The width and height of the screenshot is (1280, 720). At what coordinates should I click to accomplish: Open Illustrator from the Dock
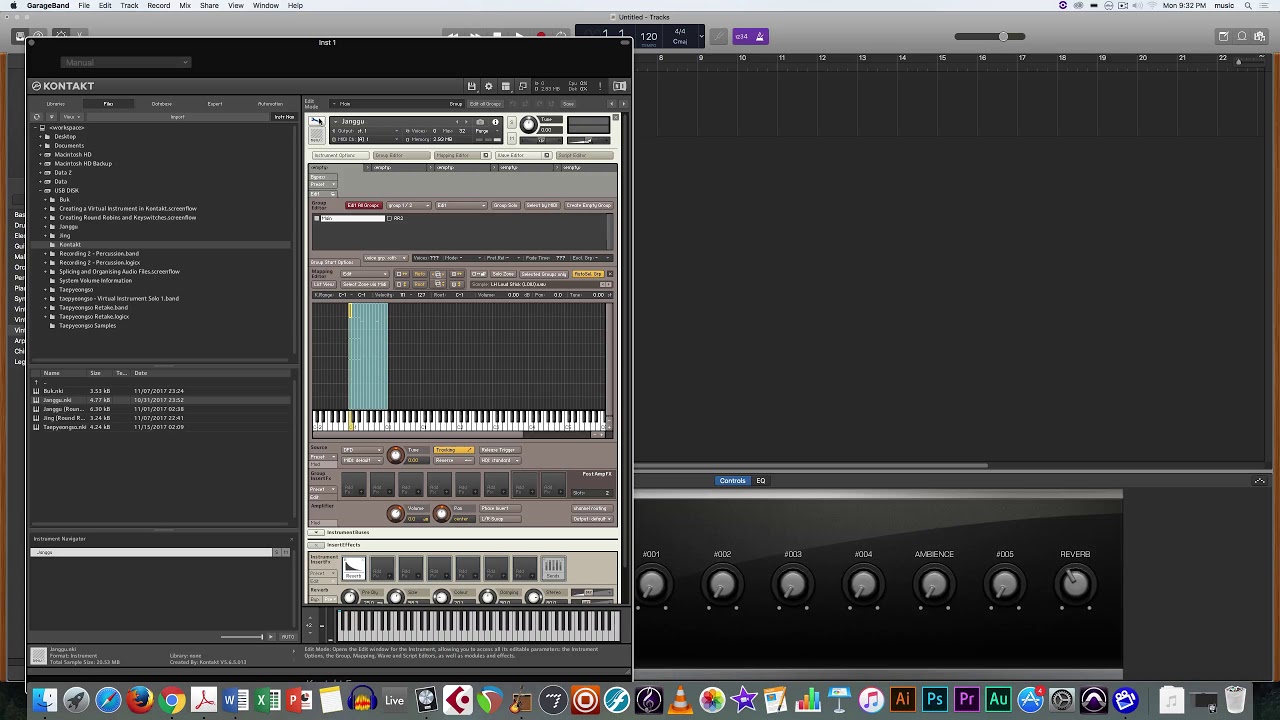902,700
